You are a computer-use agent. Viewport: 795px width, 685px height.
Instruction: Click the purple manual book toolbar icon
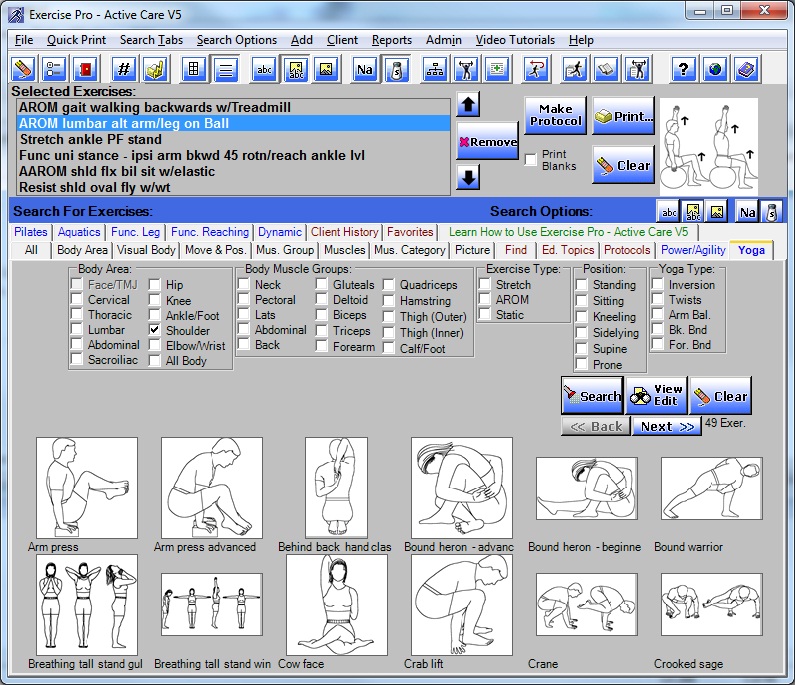pos(746,69)
